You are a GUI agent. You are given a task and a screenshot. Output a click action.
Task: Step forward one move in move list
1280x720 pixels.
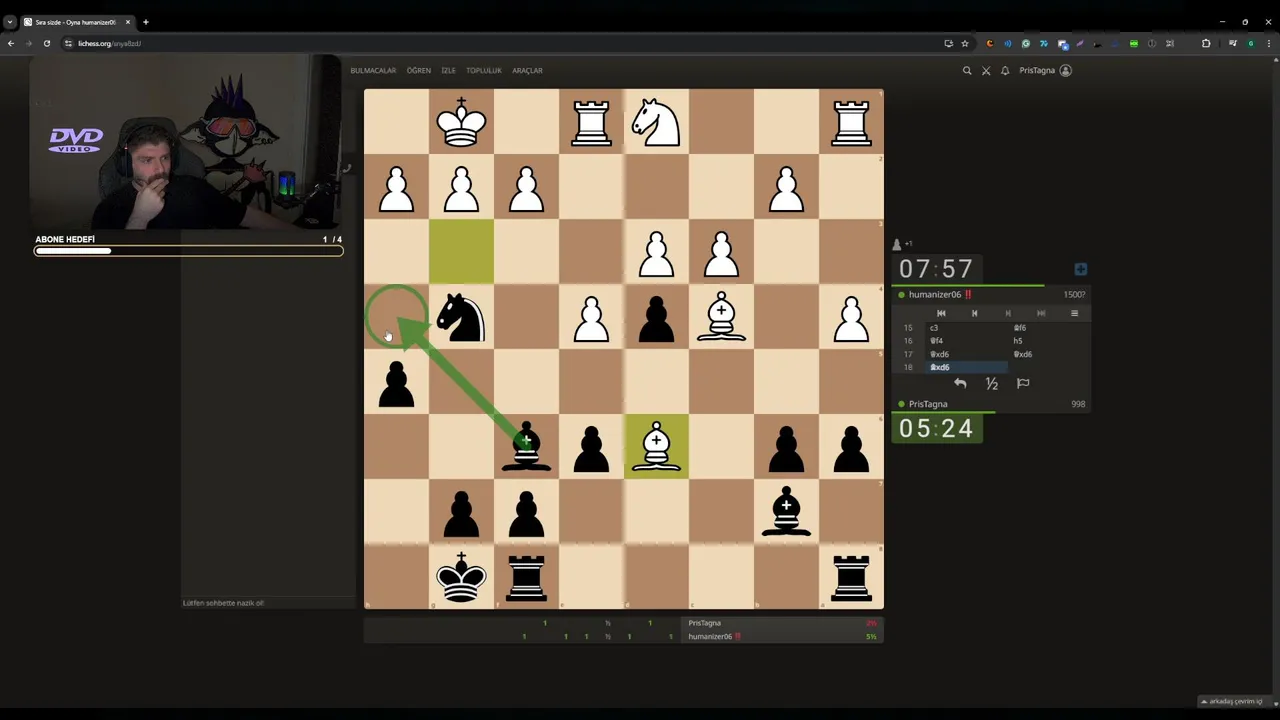pos(1008,313)
